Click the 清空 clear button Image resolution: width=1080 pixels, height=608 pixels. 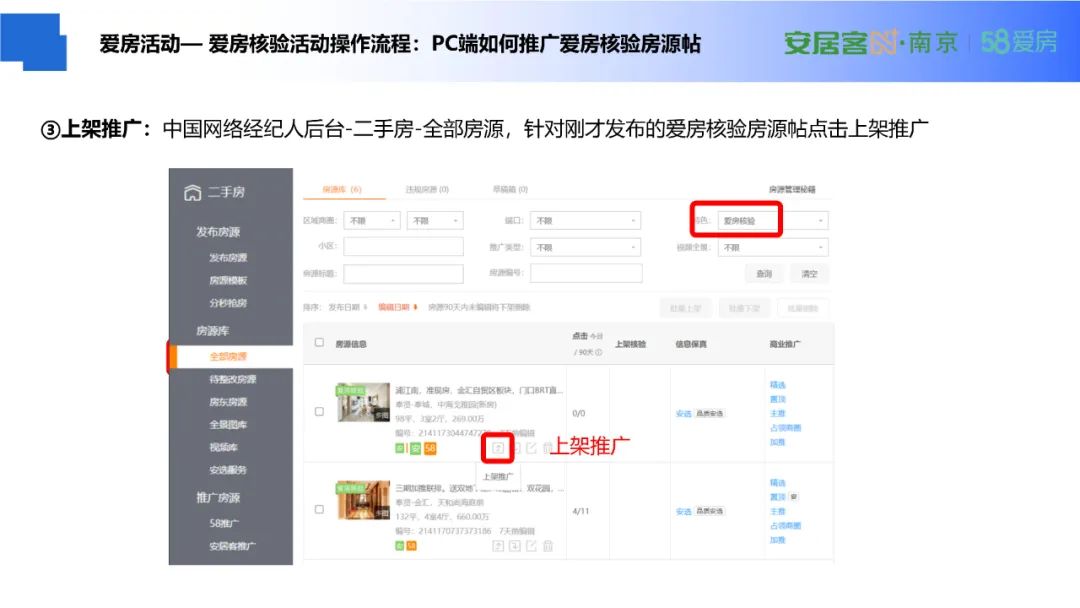(x=809, y=274)
